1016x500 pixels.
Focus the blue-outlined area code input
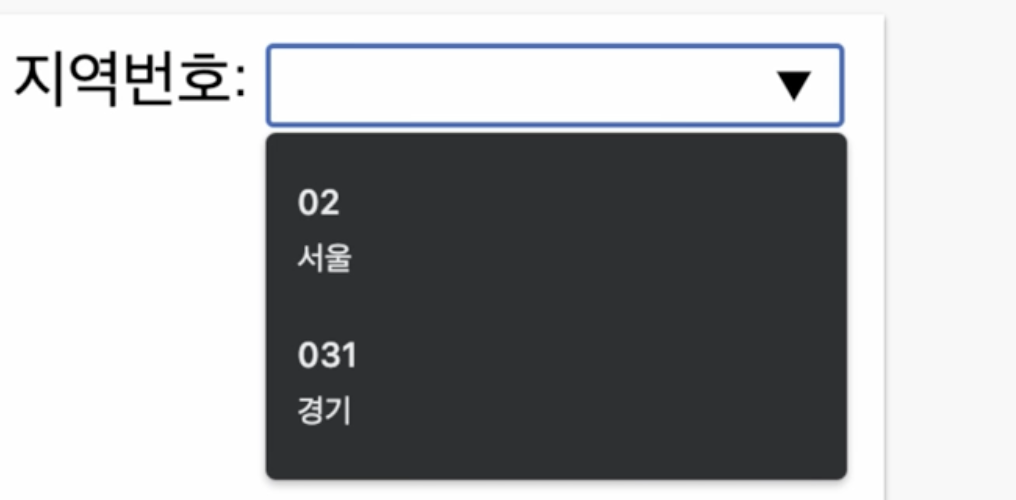(520, 86)
